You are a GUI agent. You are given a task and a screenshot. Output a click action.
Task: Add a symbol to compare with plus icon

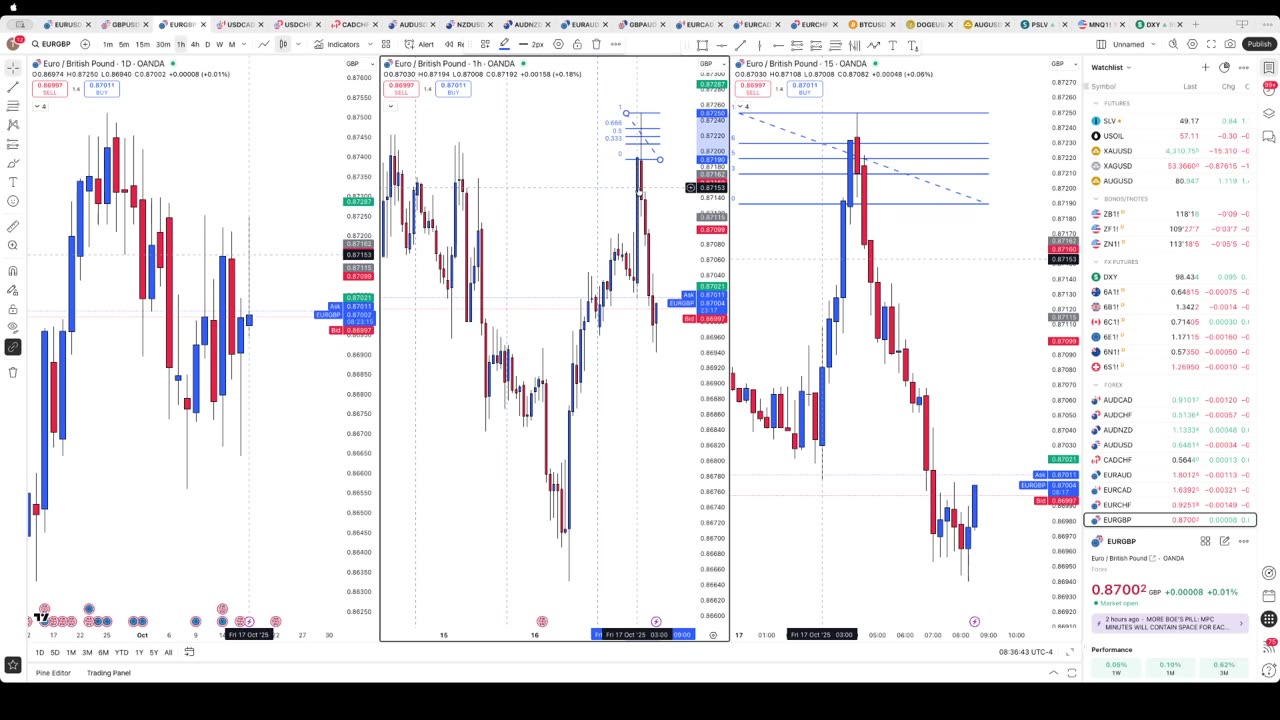click(85, 44)
